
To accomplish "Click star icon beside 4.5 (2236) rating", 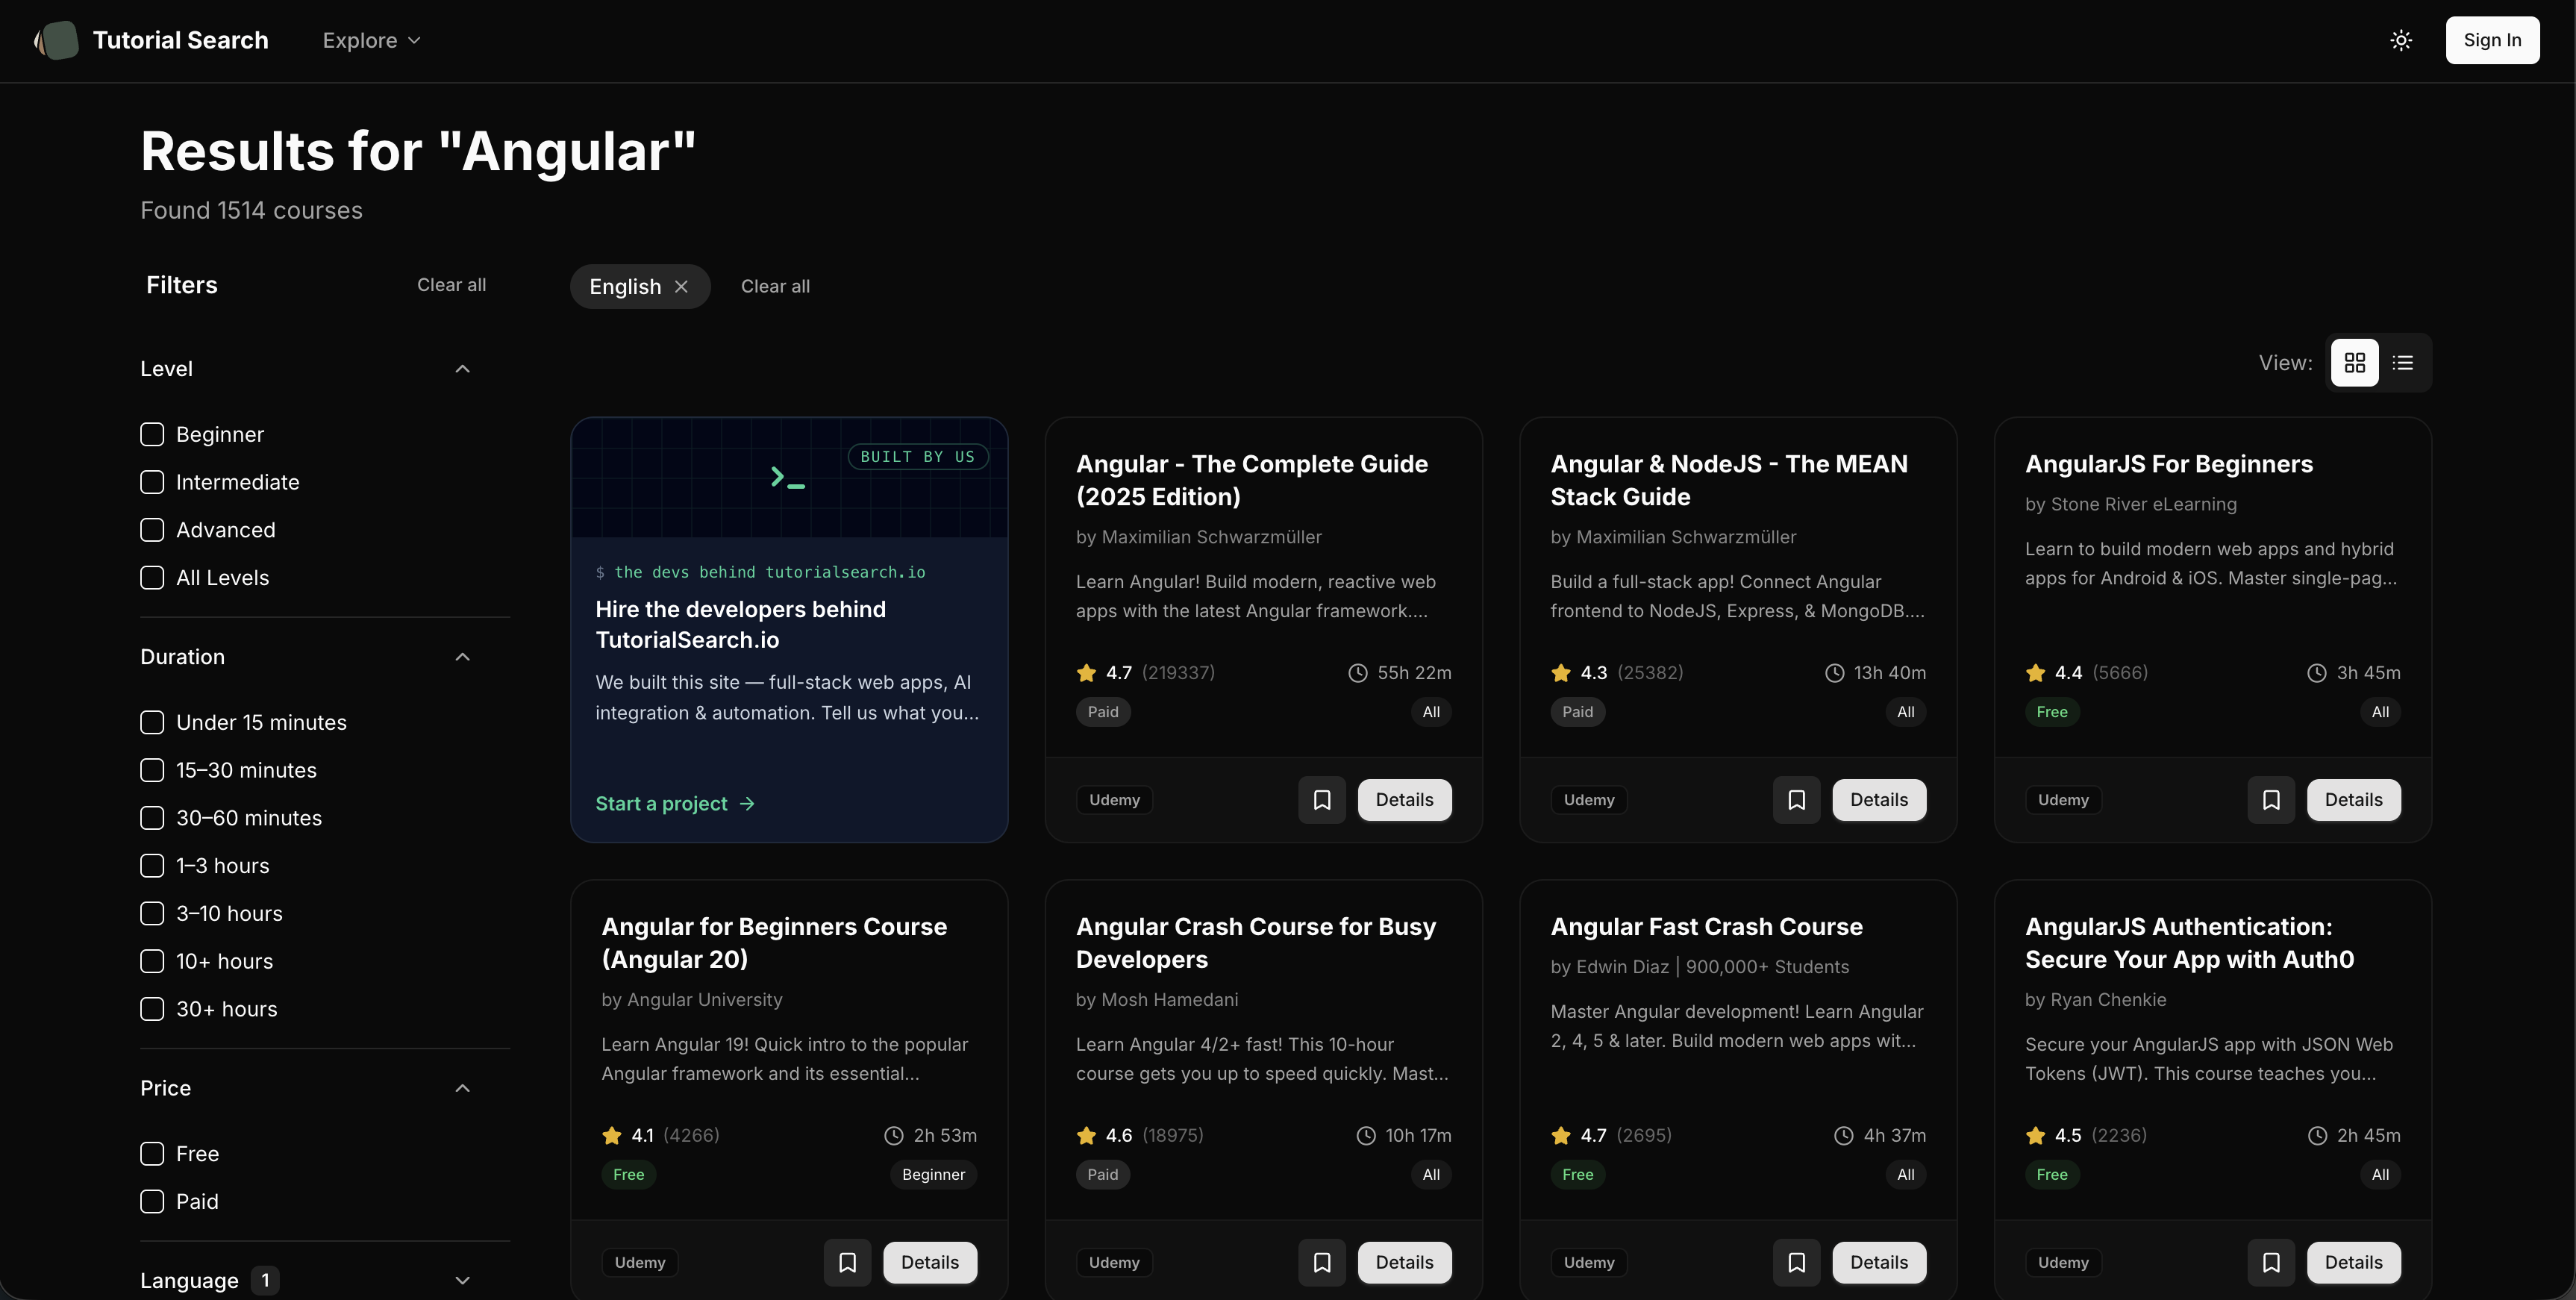I will [x=2035, y=1136].
